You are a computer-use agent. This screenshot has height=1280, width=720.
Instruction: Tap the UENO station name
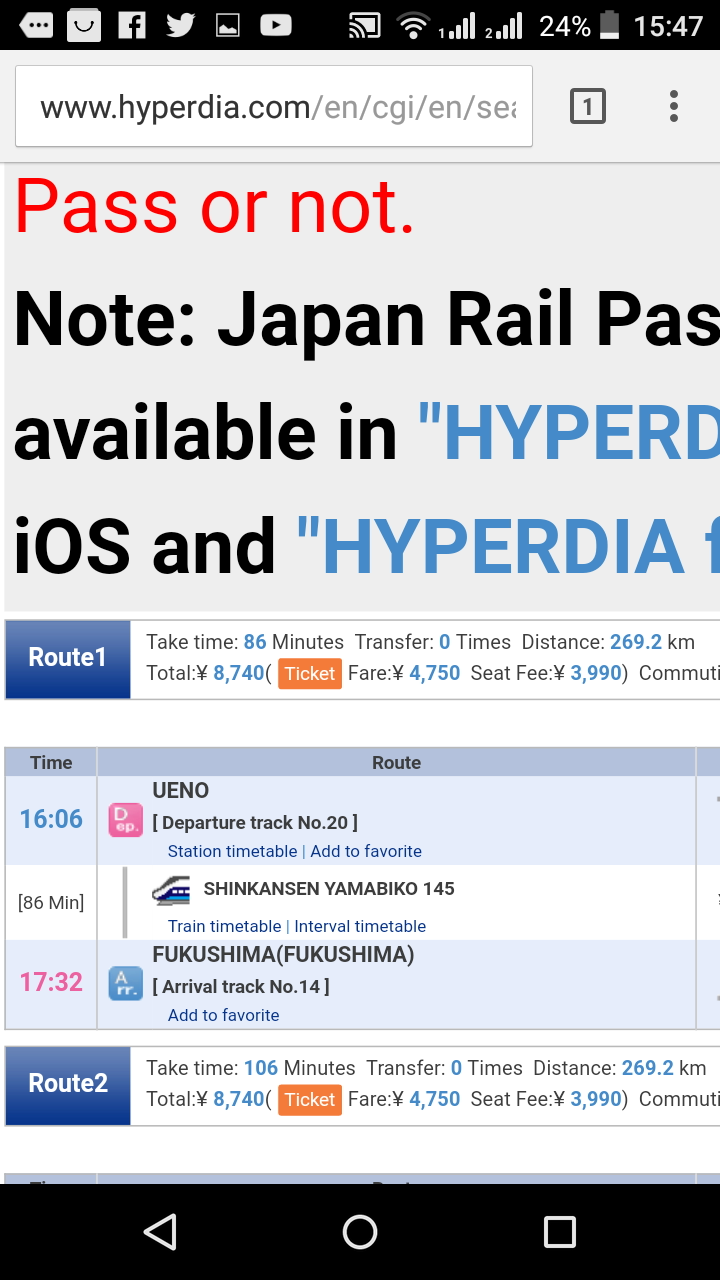[181, 790]
